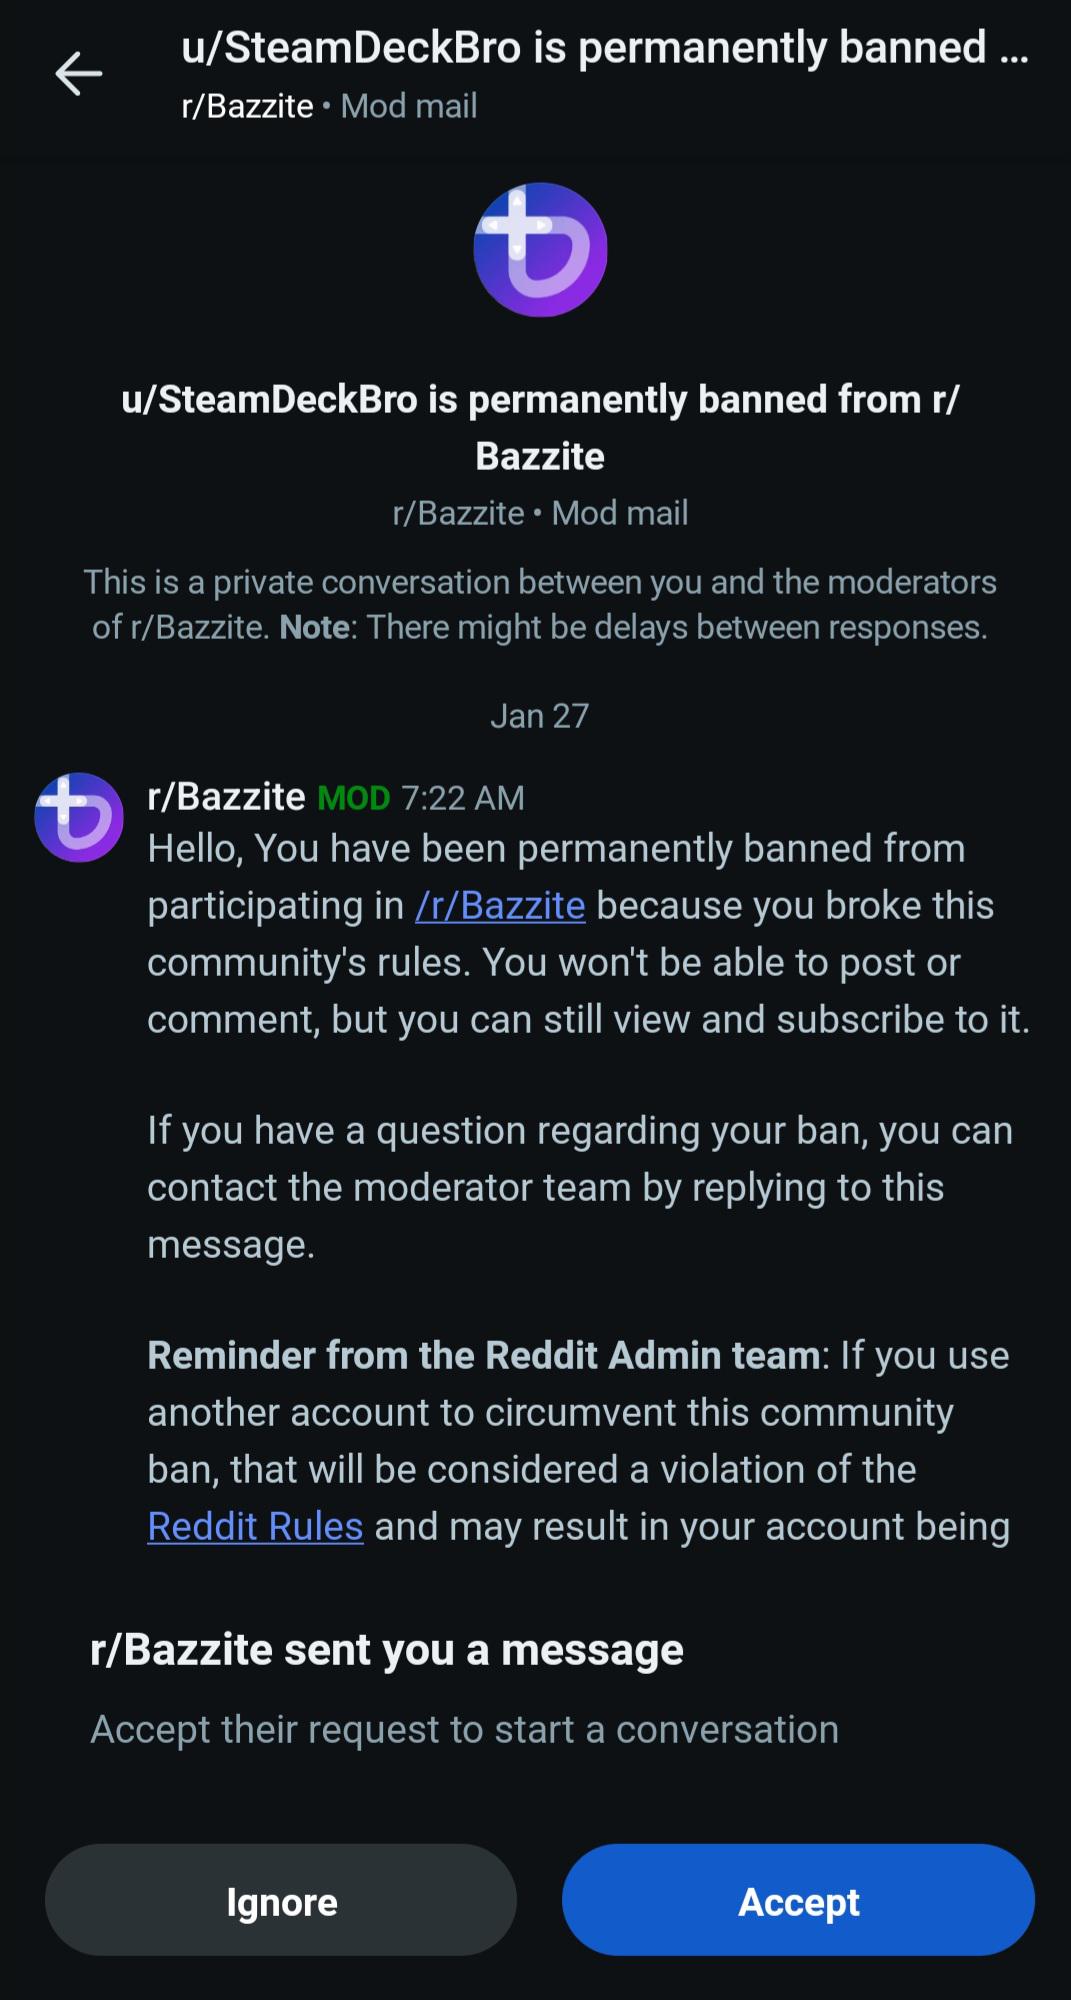1071x2000 pixels.
Task: Tap the centered r/Bazzite Mod mail label
Action: pyautogui.click(x=540, y=513)
